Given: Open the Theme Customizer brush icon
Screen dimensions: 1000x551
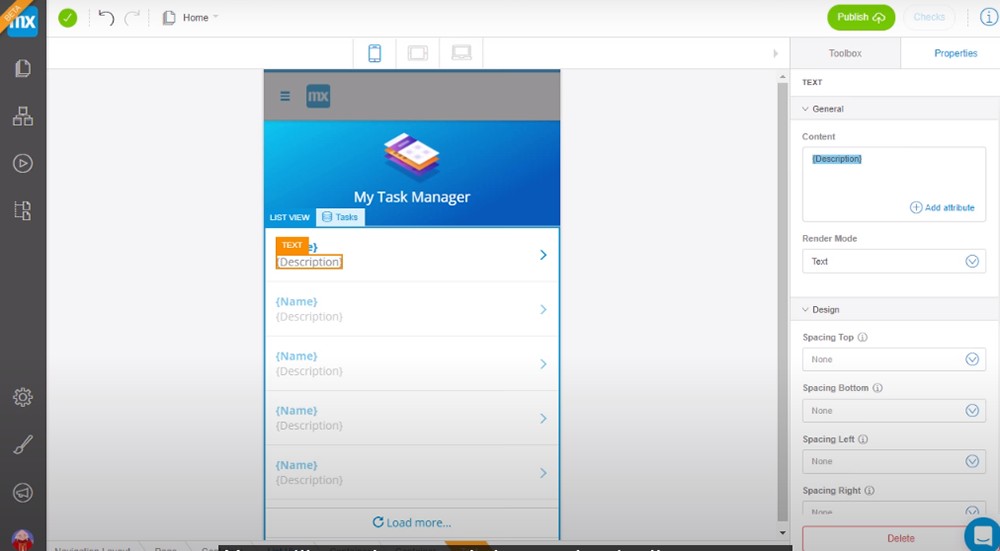Looking at the screenshot, I should point(22,445).
